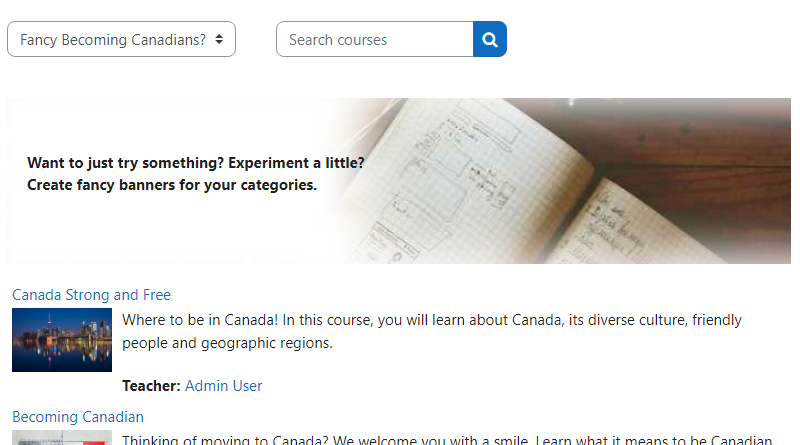Click the "people and geographic regions" text line
This screenshot has height=445, width=800.
(227, 343)
